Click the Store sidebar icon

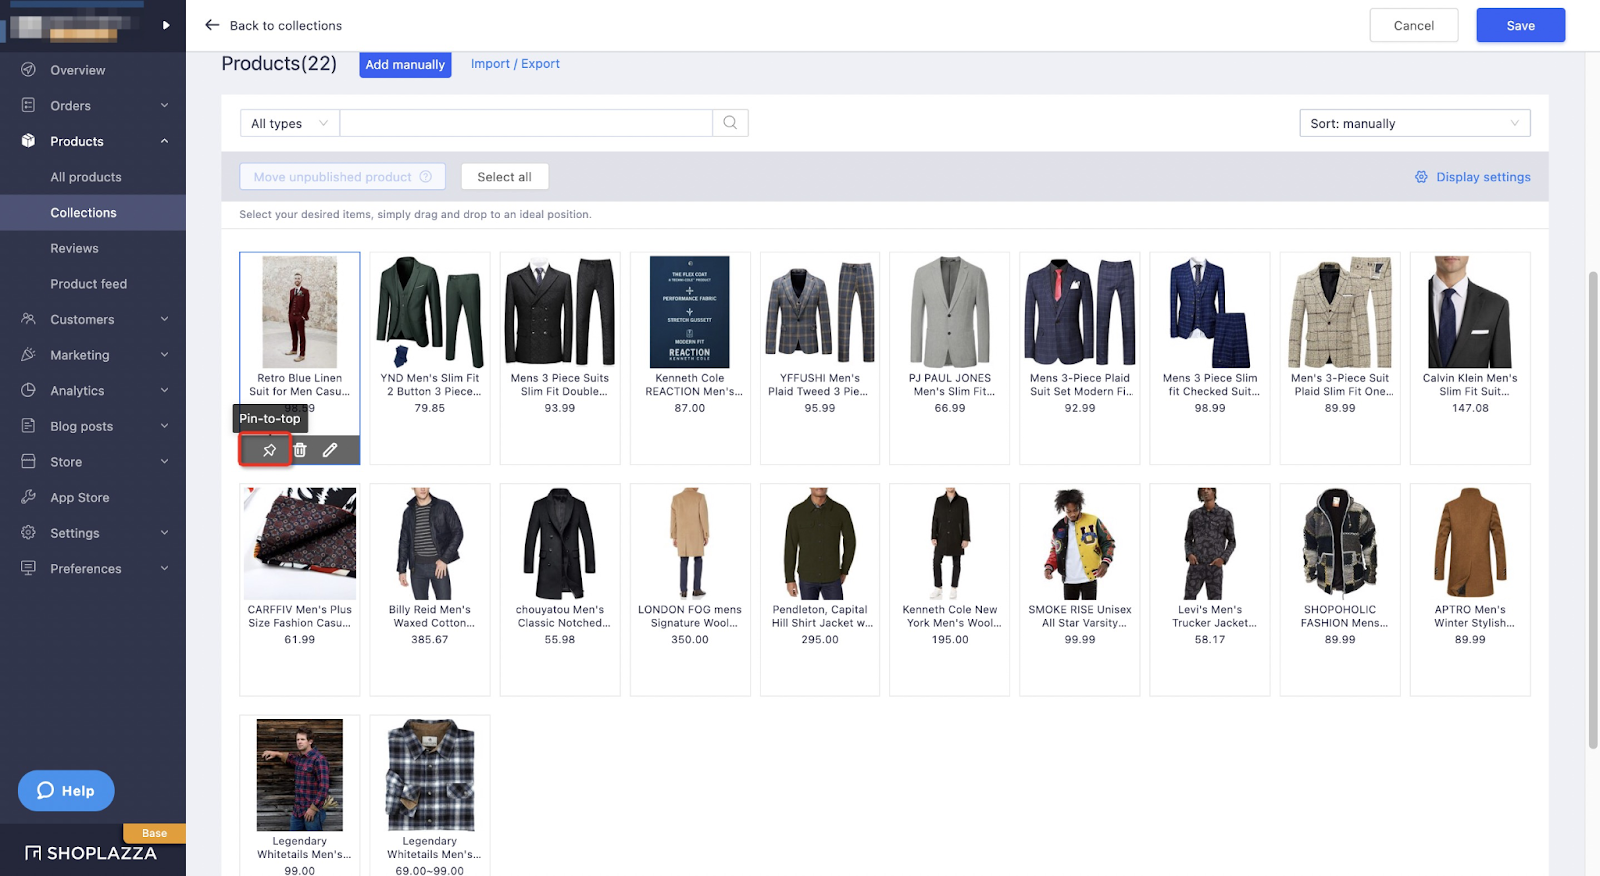coord(28,461)
